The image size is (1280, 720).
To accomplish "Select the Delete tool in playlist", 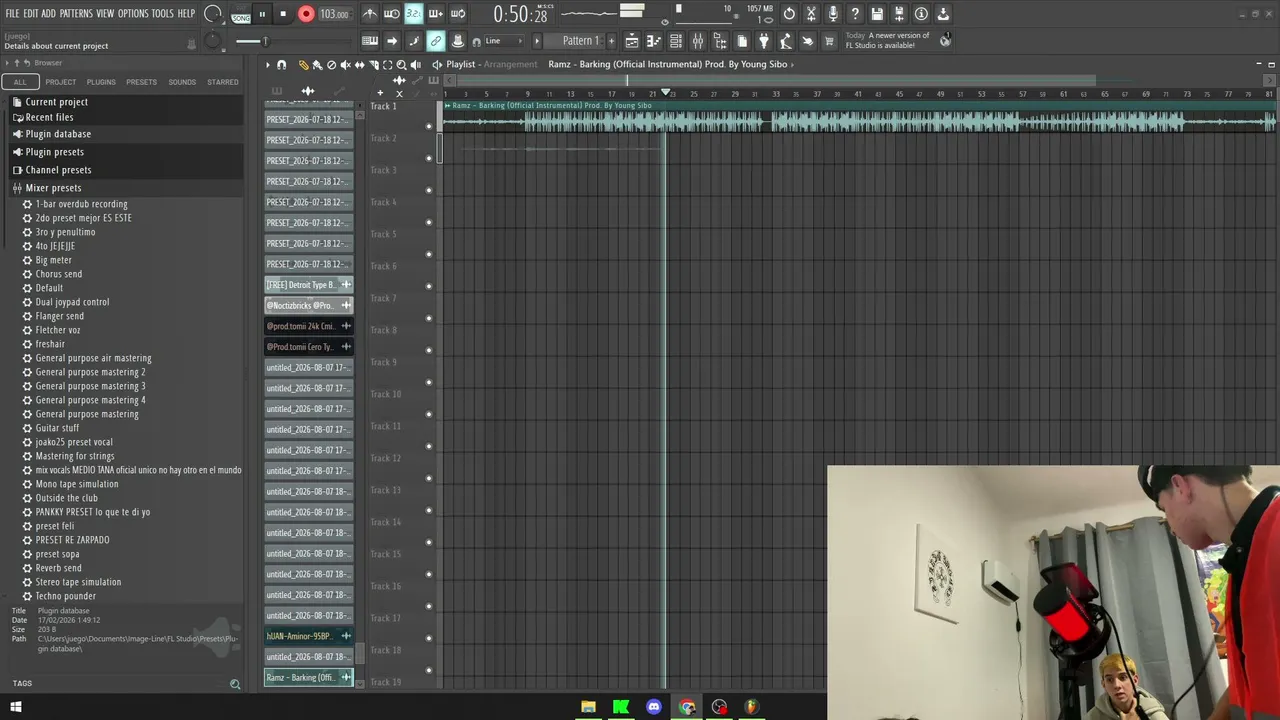I will [x=332, y=65].
